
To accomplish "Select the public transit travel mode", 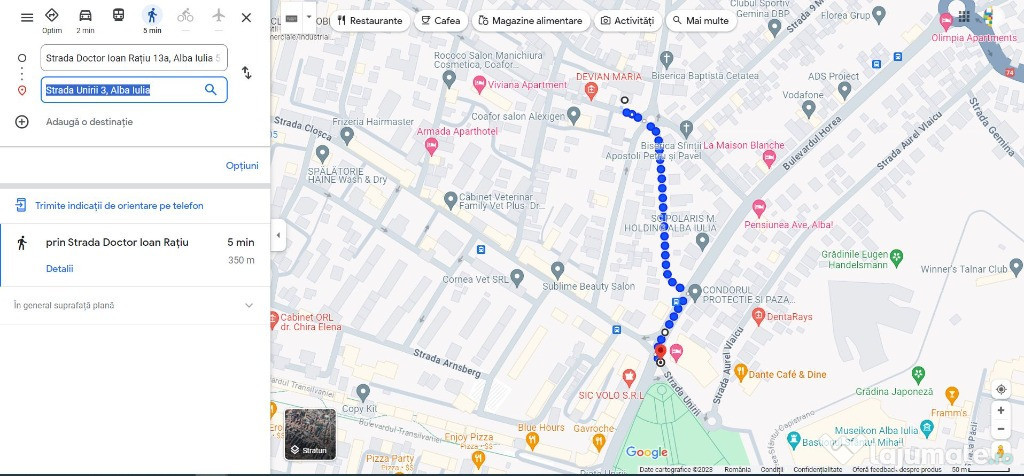I will click(118, 15).
